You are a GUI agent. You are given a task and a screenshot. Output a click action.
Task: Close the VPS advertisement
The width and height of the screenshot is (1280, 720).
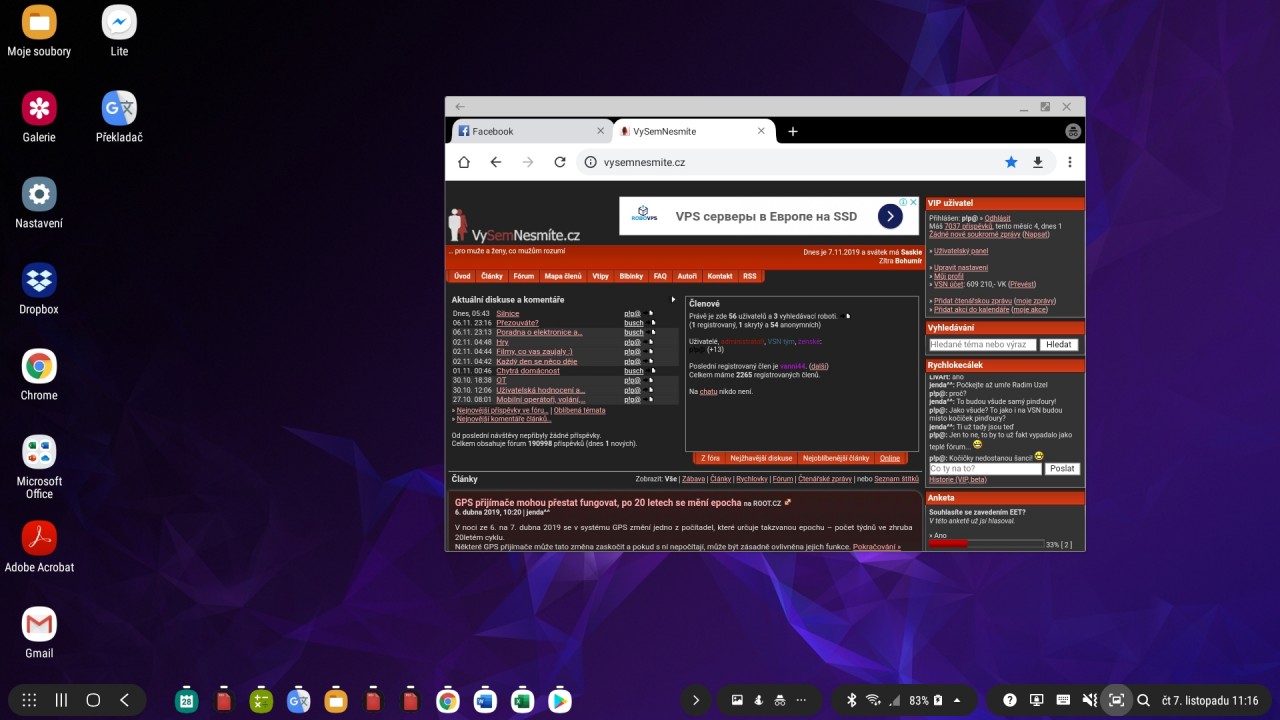(x=914, y=202)
